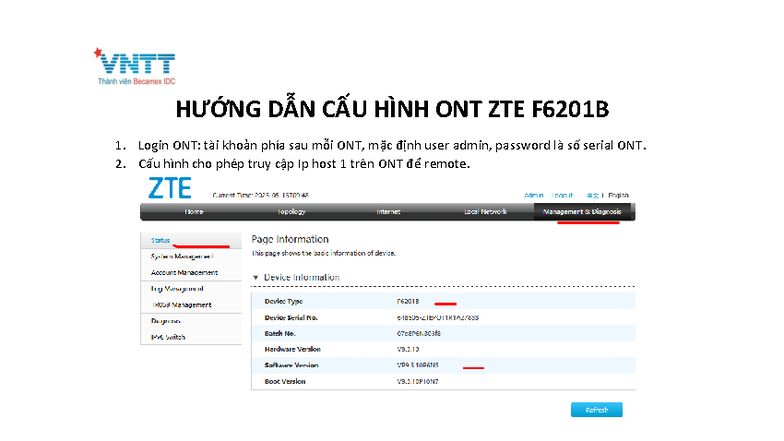Screen dimensions: 784x441
Task: Click the Hardware Version label
Action: (292, 350)
